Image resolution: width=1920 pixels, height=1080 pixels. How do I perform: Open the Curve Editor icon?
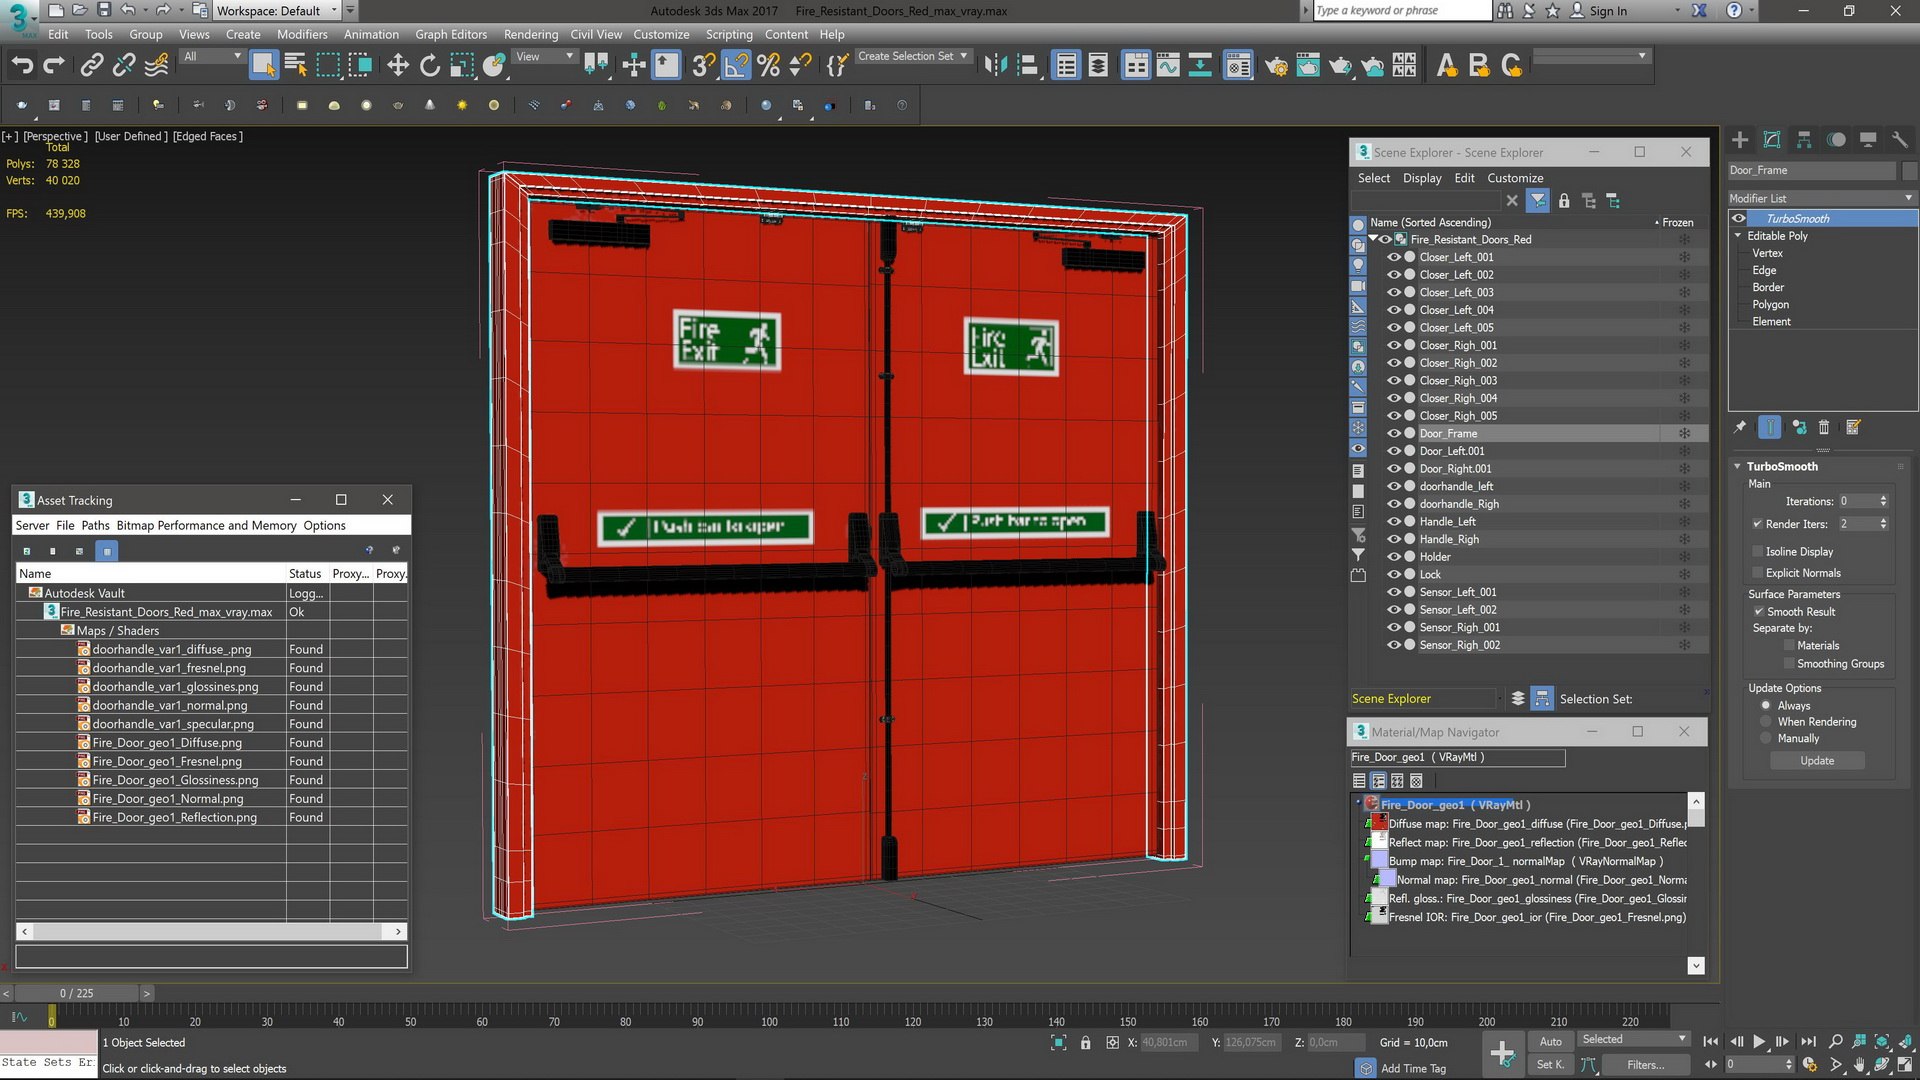point(1168,65)
